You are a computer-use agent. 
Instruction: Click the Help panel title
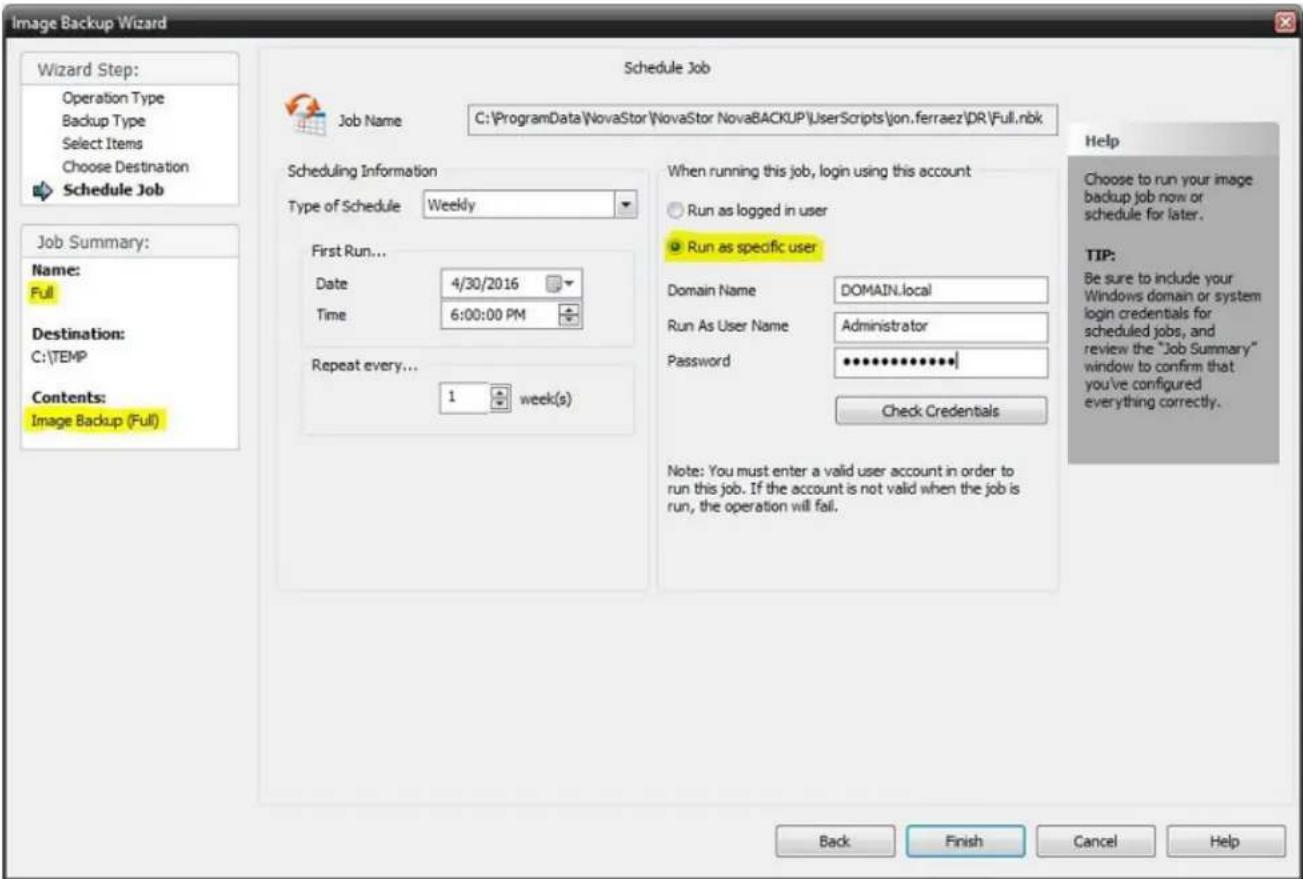(x=1101, y=141)
